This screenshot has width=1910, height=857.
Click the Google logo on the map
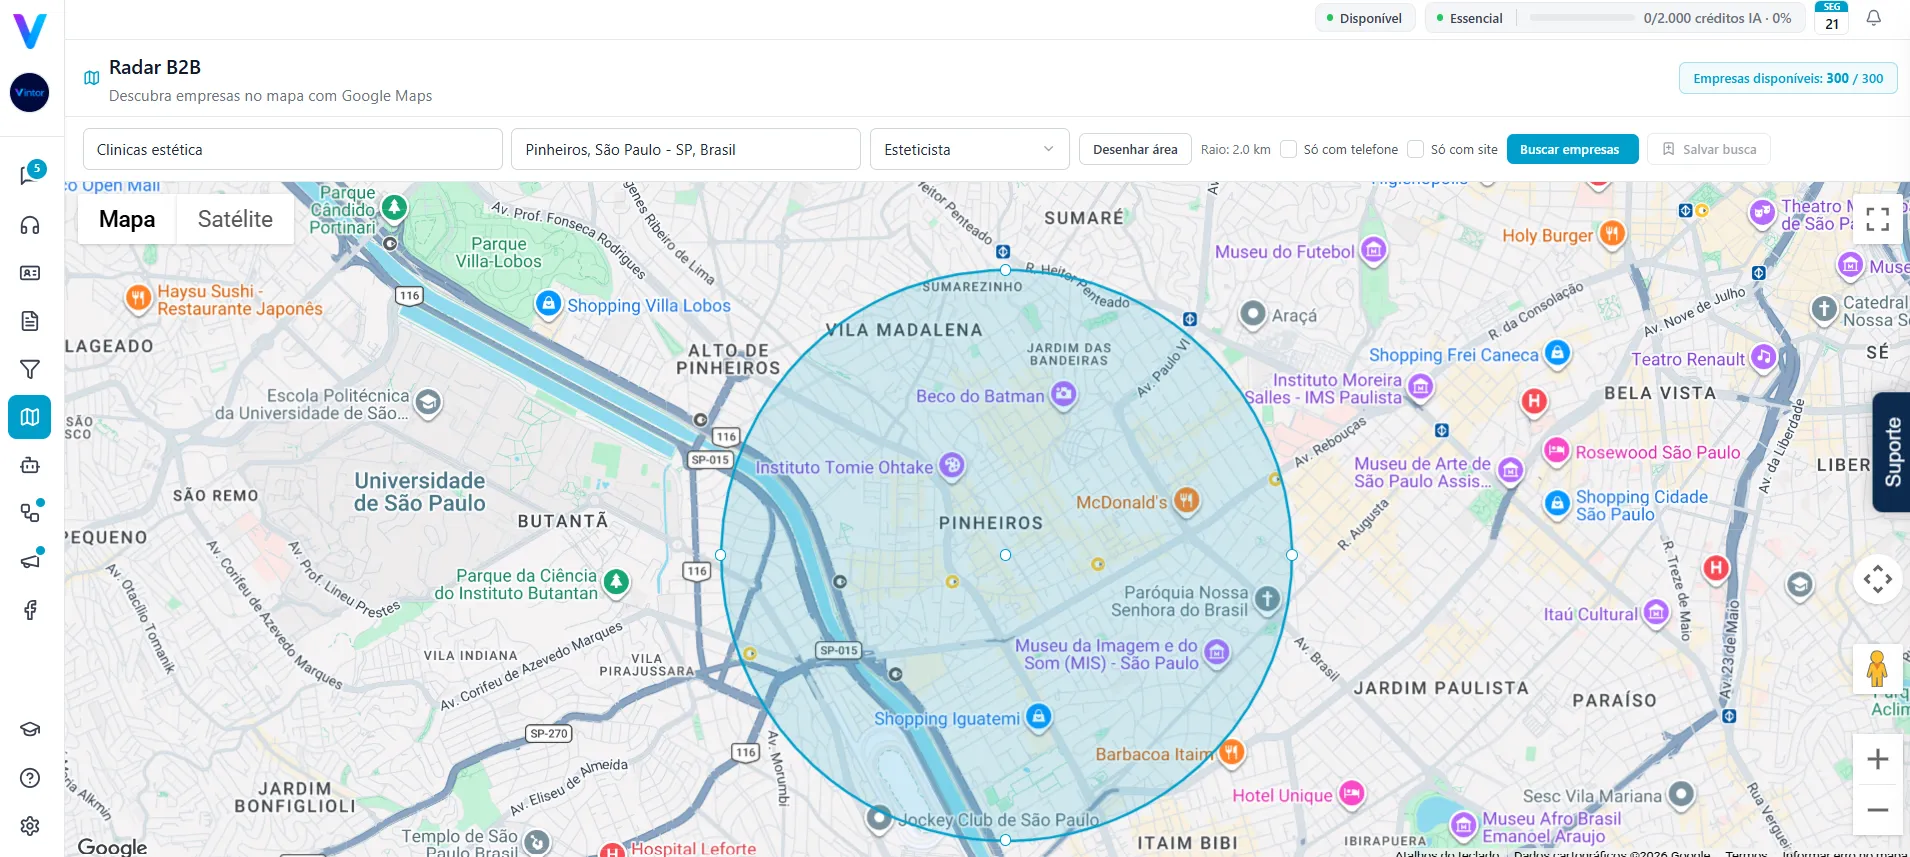coord(112,846)
